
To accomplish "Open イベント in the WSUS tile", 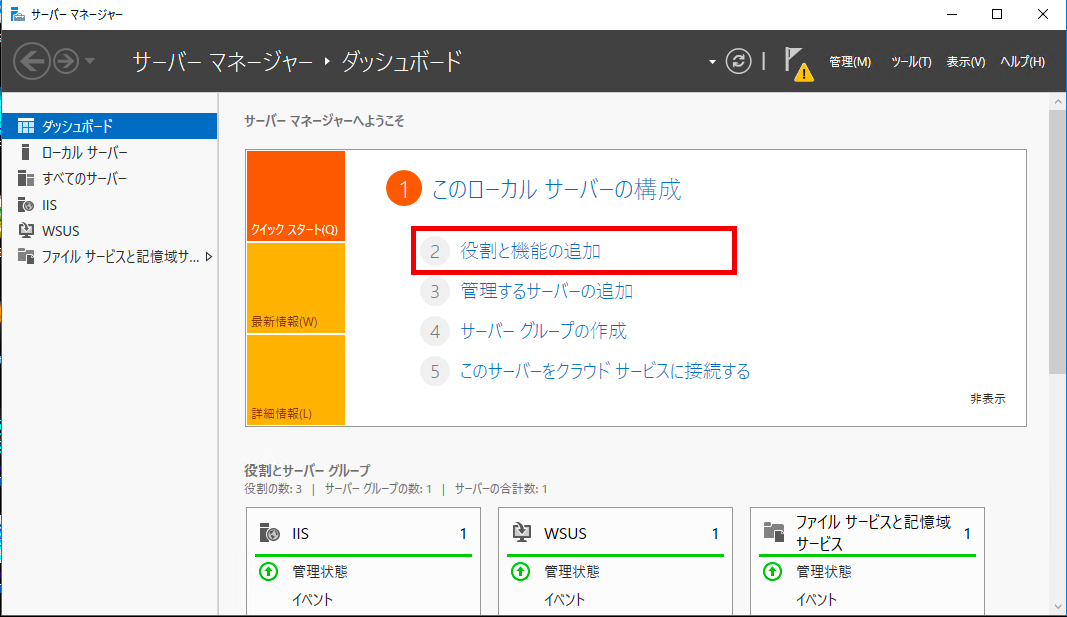I will click(x=564, y=599).
